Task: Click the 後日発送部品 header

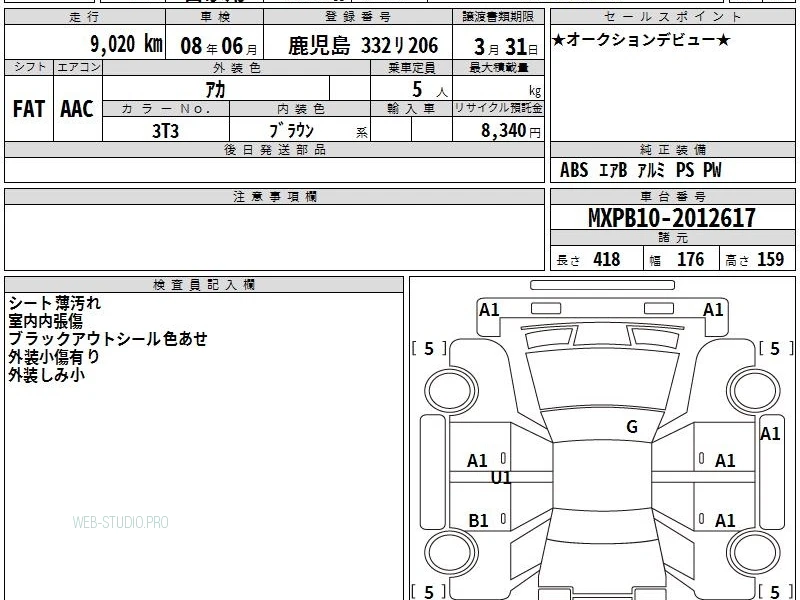Action: point(274,149)
